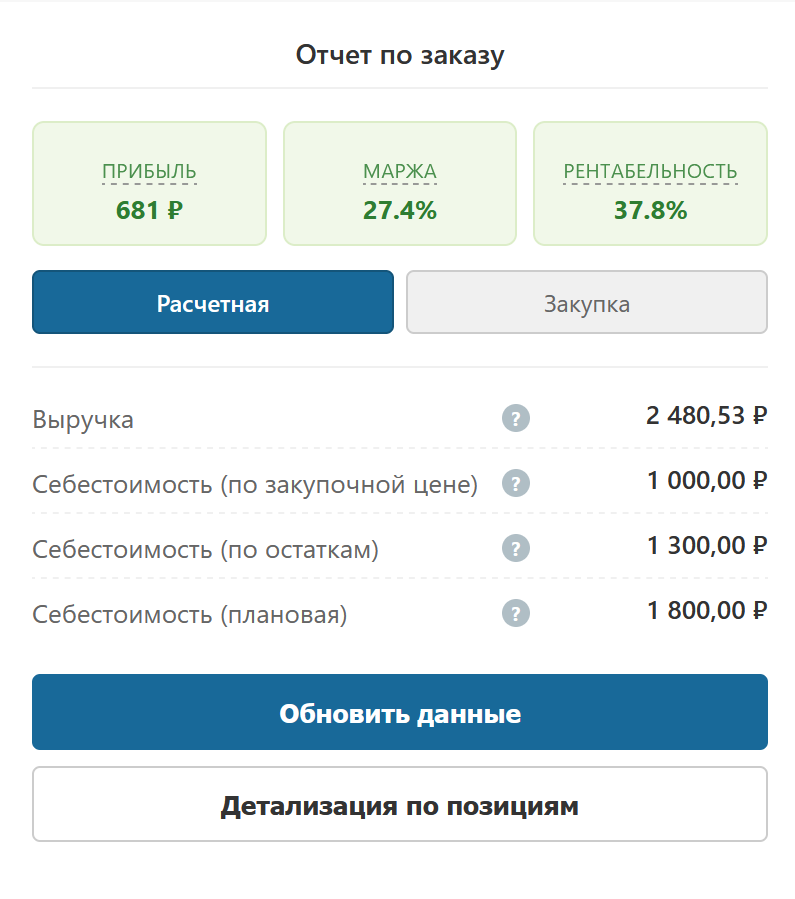Click the Отчет по заказу title

[398, 55]
